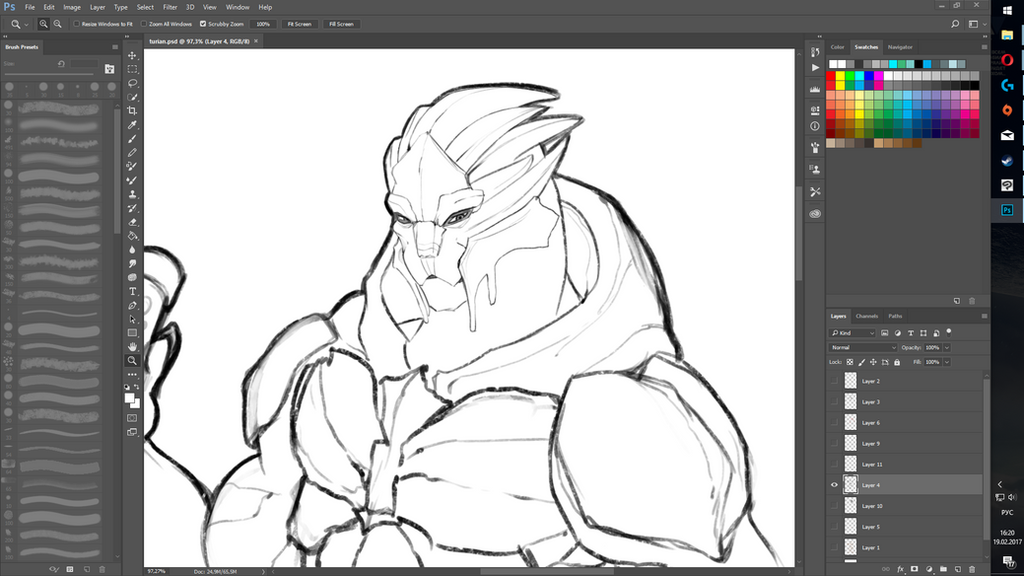Select the Zoom tool in the toolbox

[132, 360]
